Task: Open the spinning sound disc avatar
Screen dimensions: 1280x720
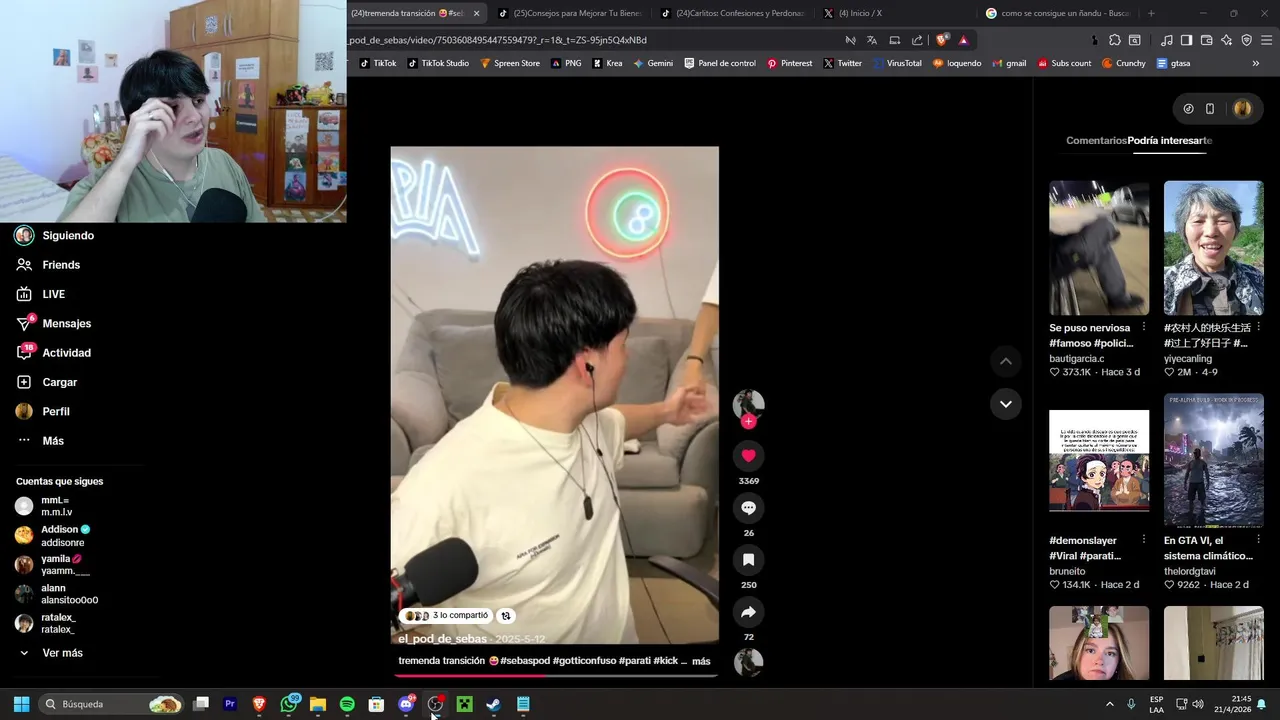Action: pyautogui.click(x=748, y=662)
